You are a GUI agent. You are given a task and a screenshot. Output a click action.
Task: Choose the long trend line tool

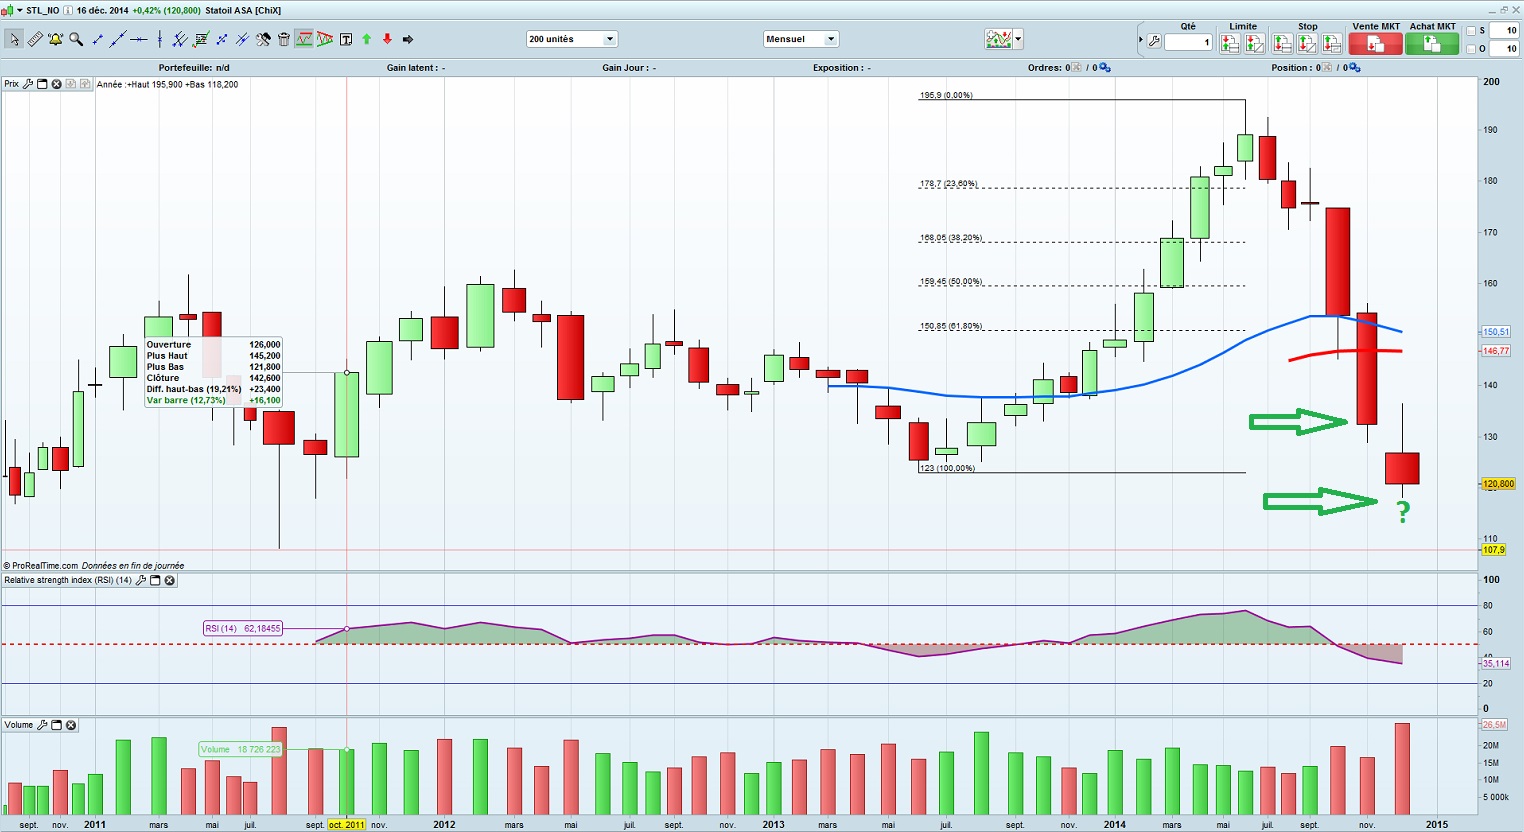(118, 39)
